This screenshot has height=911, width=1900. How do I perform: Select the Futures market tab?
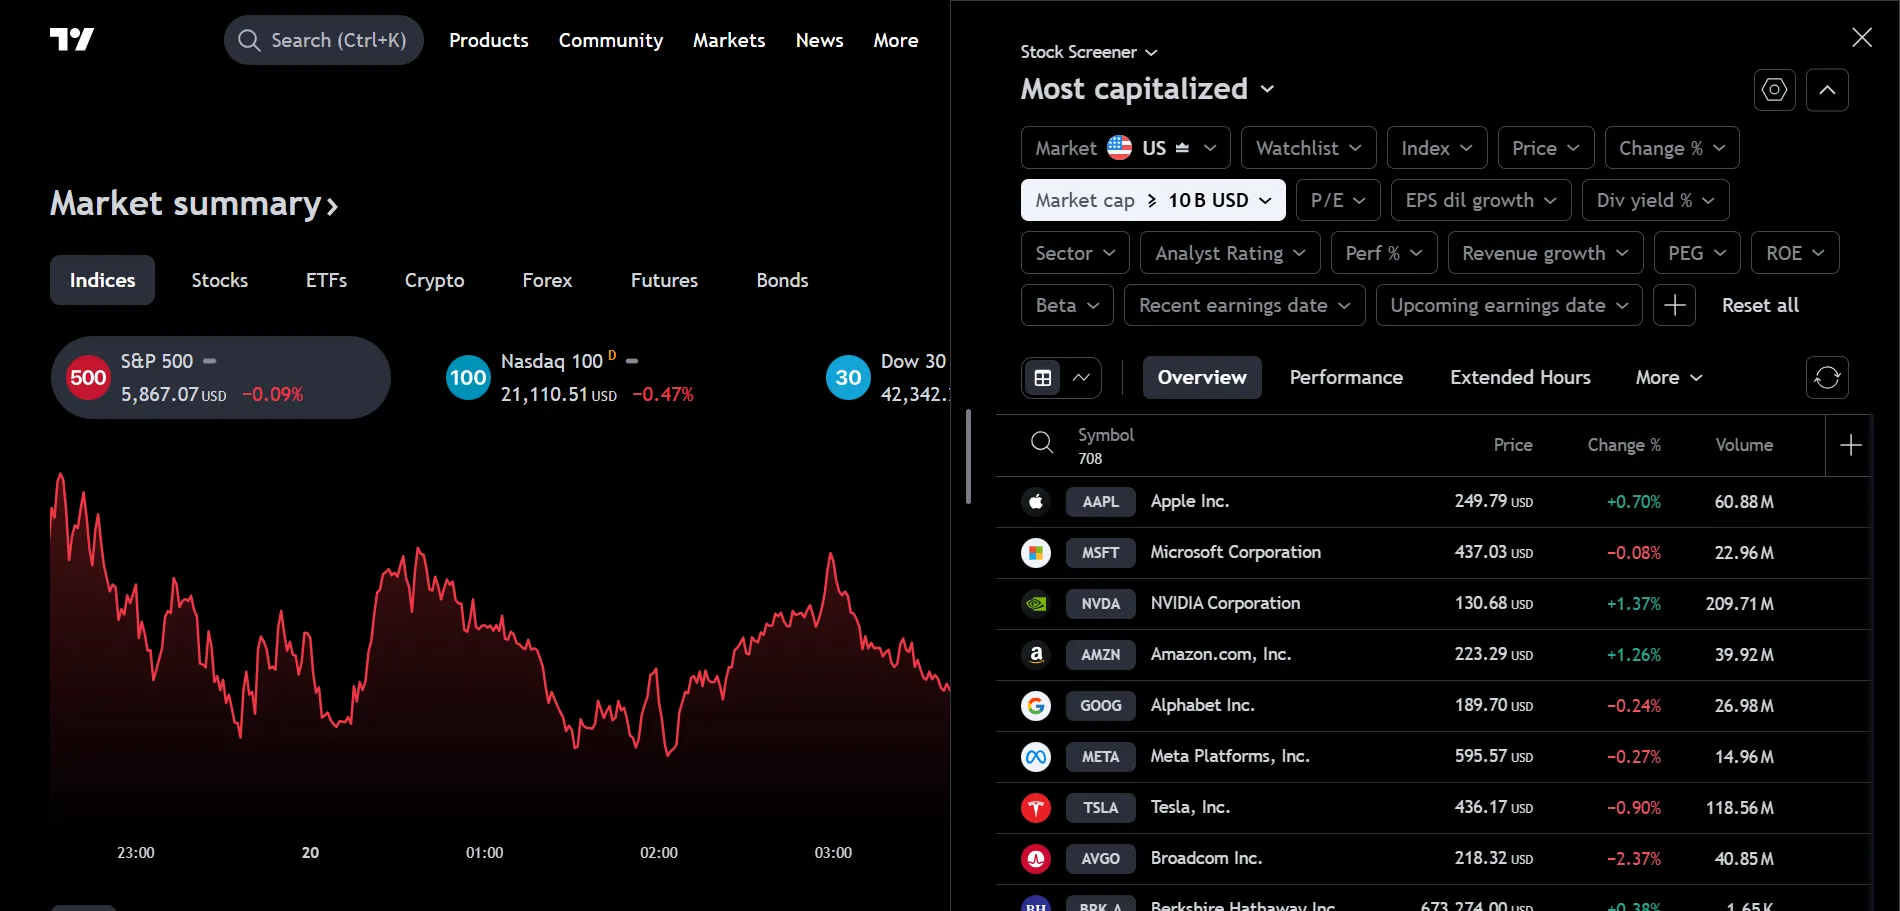click(x=664, y=280)
